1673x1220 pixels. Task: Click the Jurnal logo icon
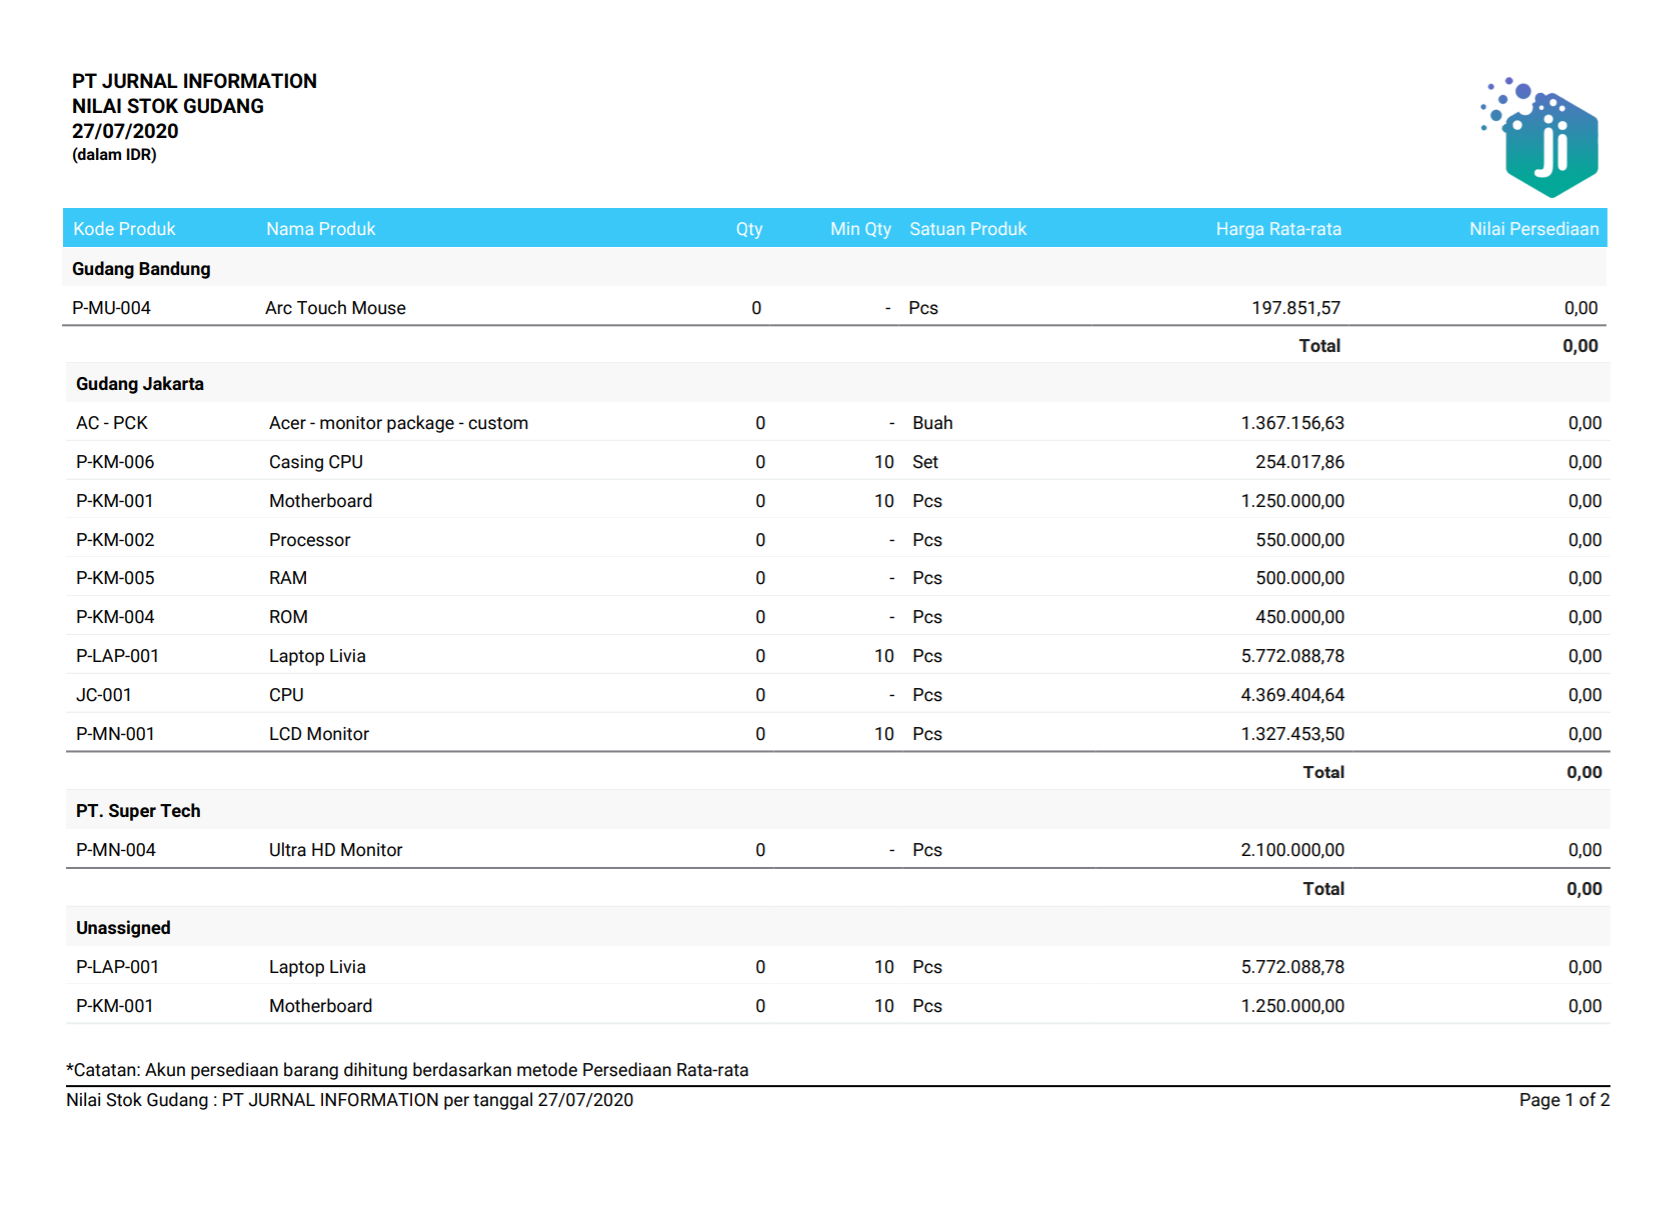coord(1540,137)
